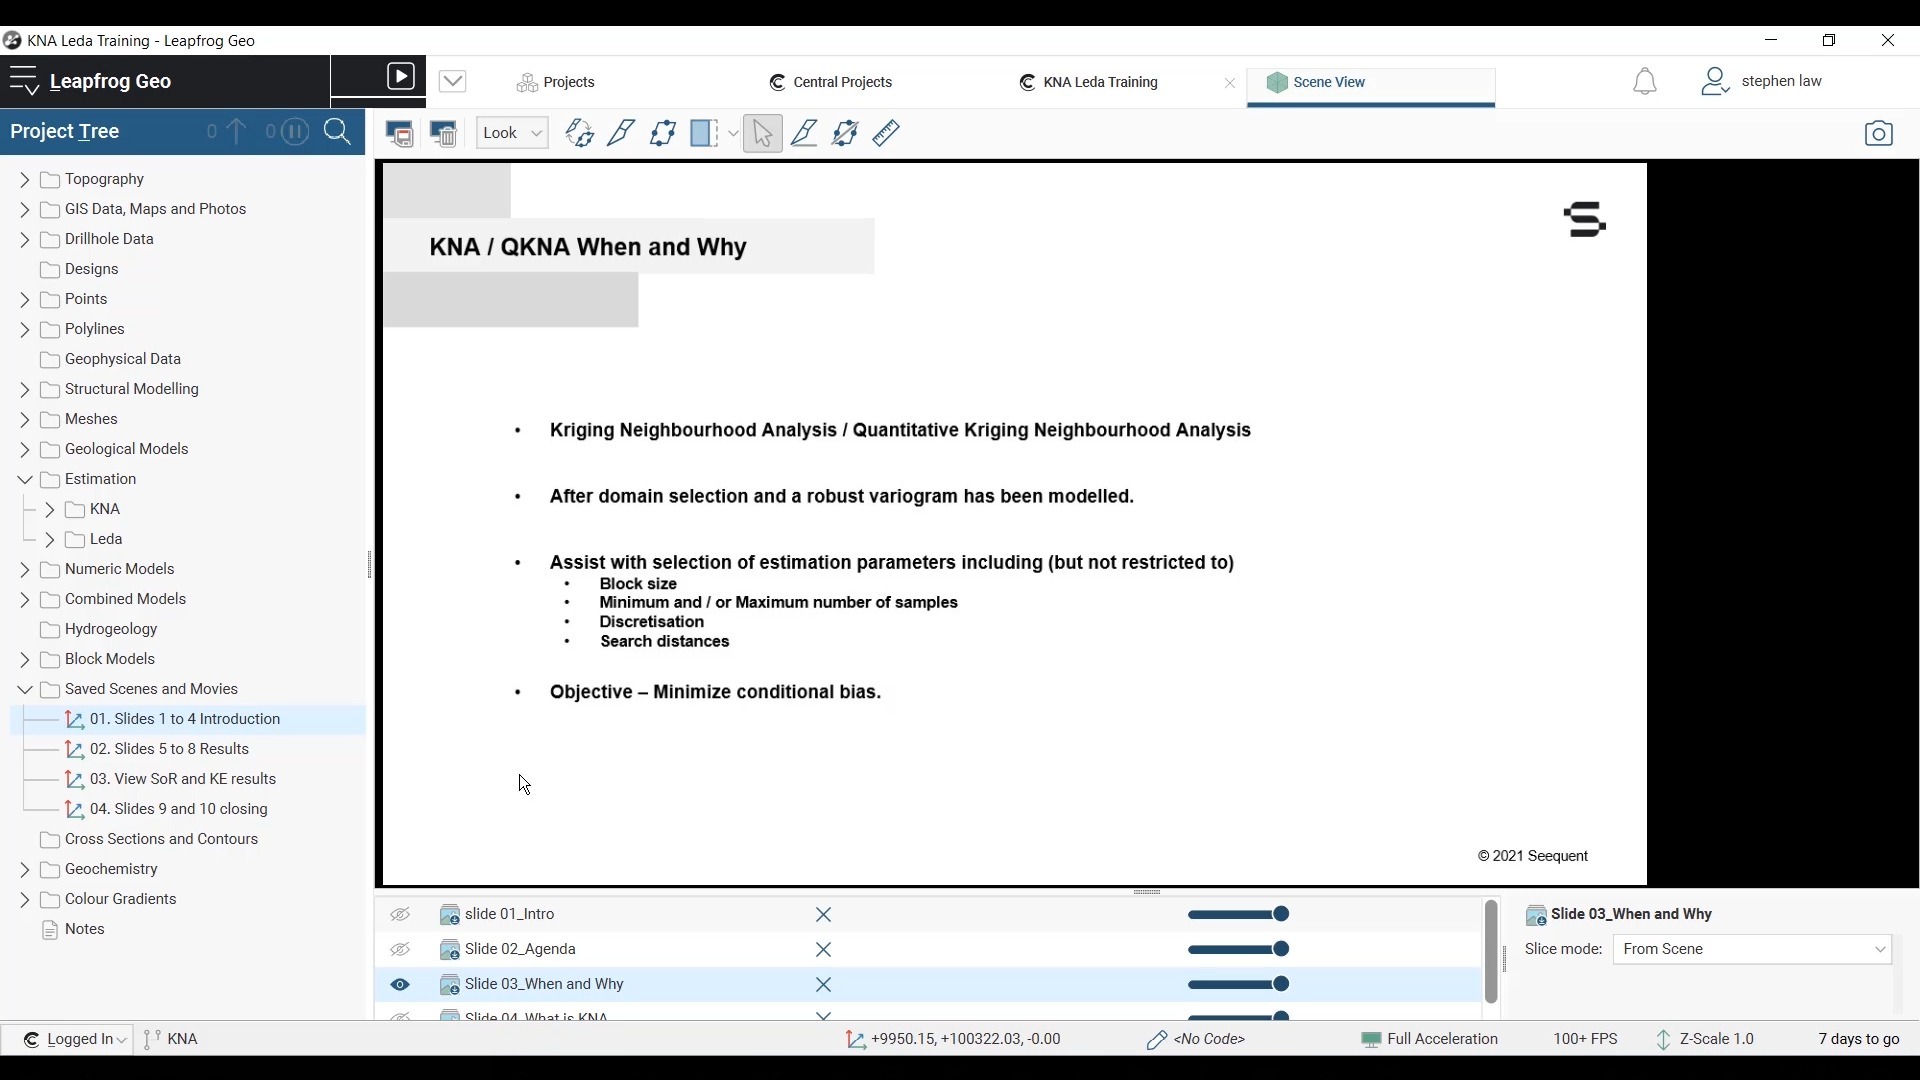The height and width of the screenshot is (1080, 1920).
Task: Hide Slide 03_When and Why
Action: tap(400, 985)
